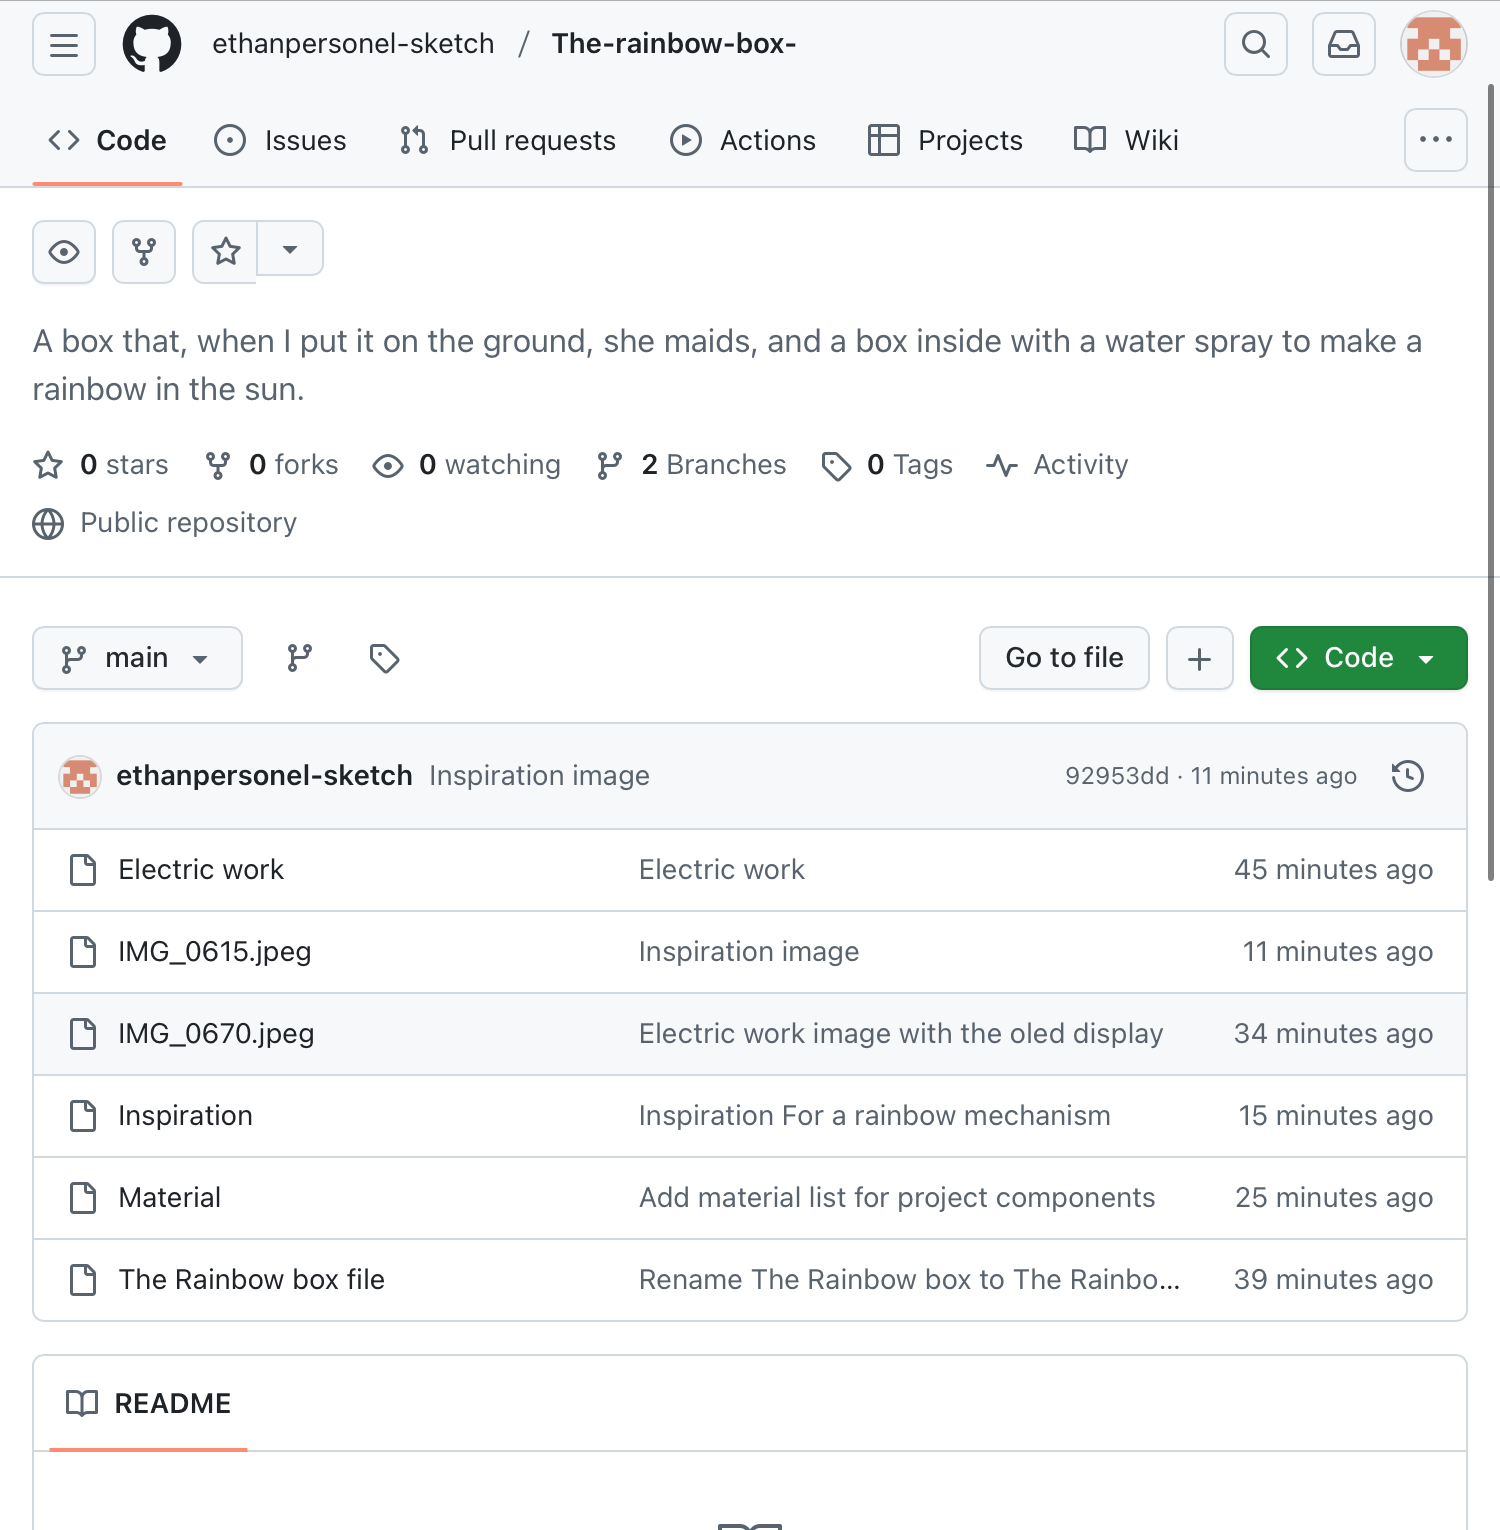The image size is (1500, 1530).
Task: Open the notifications inbox
Action: 1343,45
